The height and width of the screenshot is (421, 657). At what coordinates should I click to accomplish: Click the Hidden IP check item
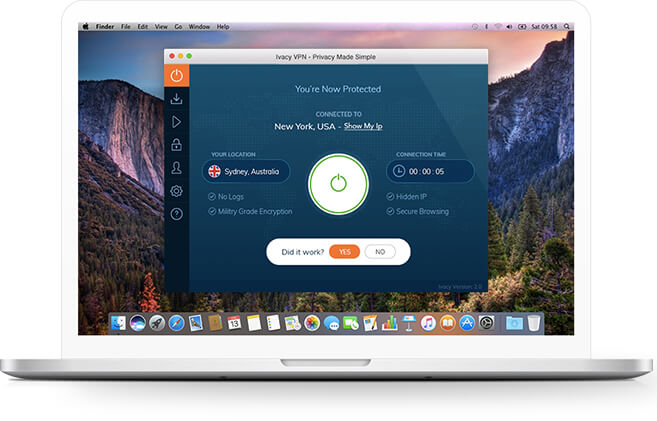tap(406, 196)
